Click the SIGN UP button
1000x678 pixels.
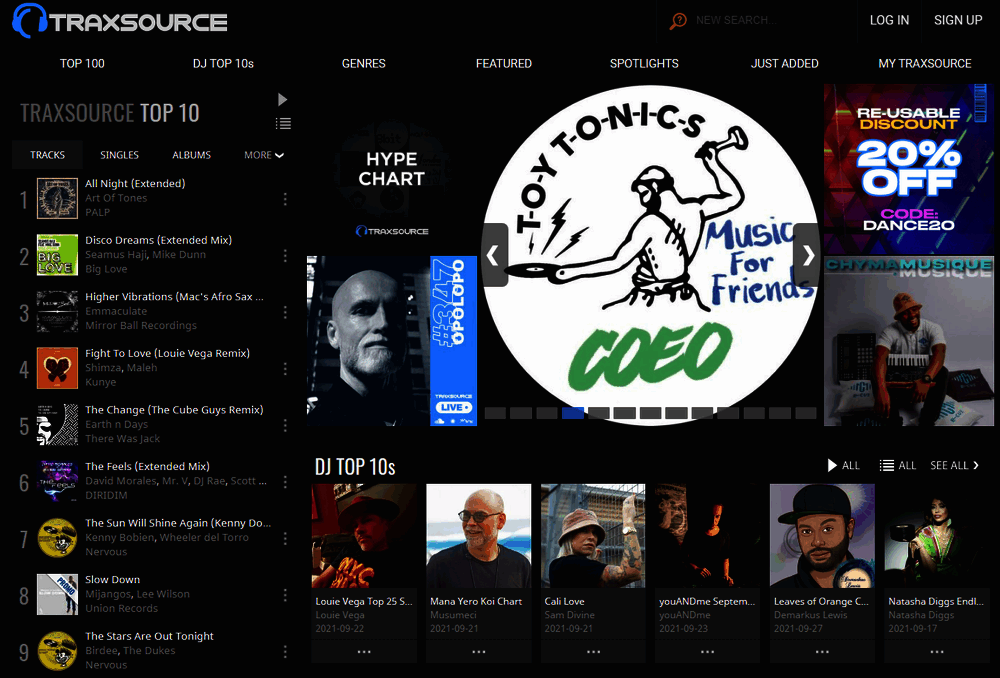pos(957,20)
